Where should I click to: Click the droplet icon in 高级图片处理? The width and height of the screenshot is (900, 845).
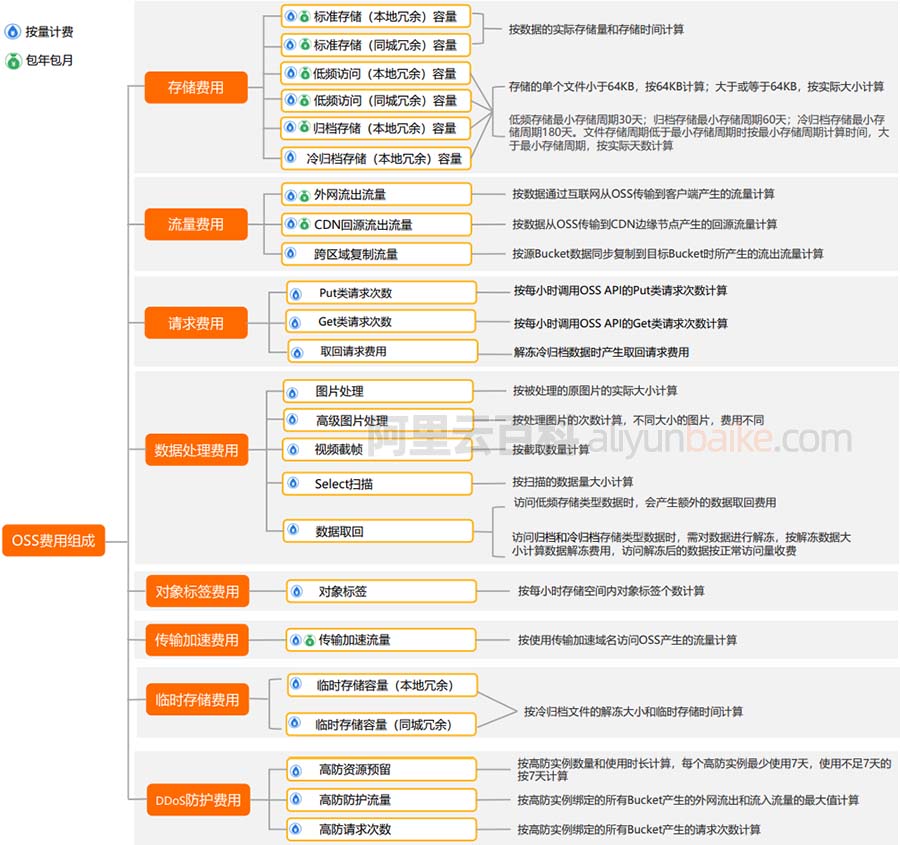coord(293,420)
